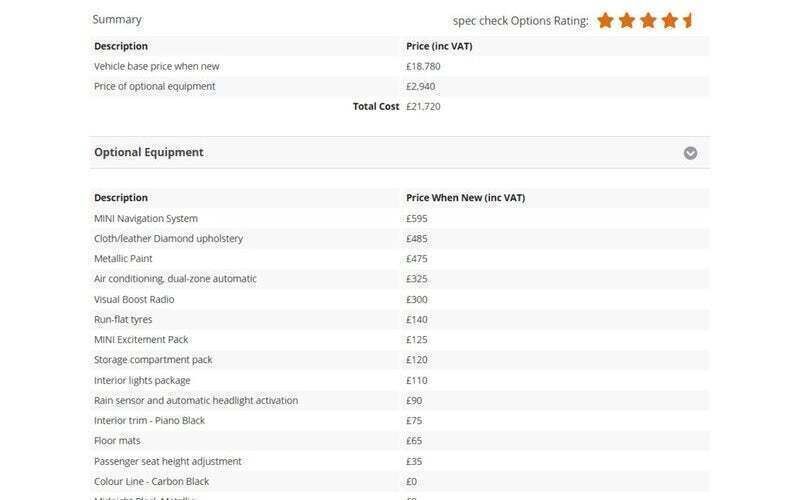Click Price When New column header
This screenshot has height=500, width=800.
click(465, 197)
